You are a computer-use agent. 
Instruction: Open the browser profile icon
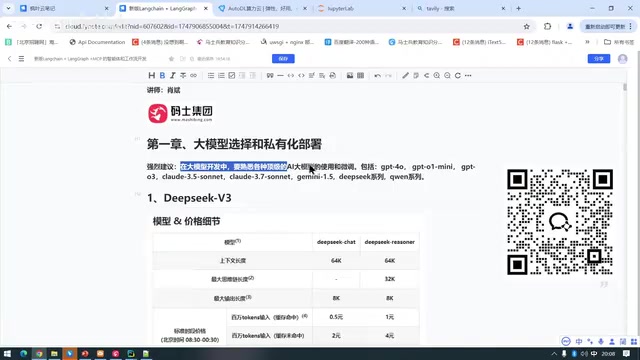pyautogui.click(x=570, y=27)
